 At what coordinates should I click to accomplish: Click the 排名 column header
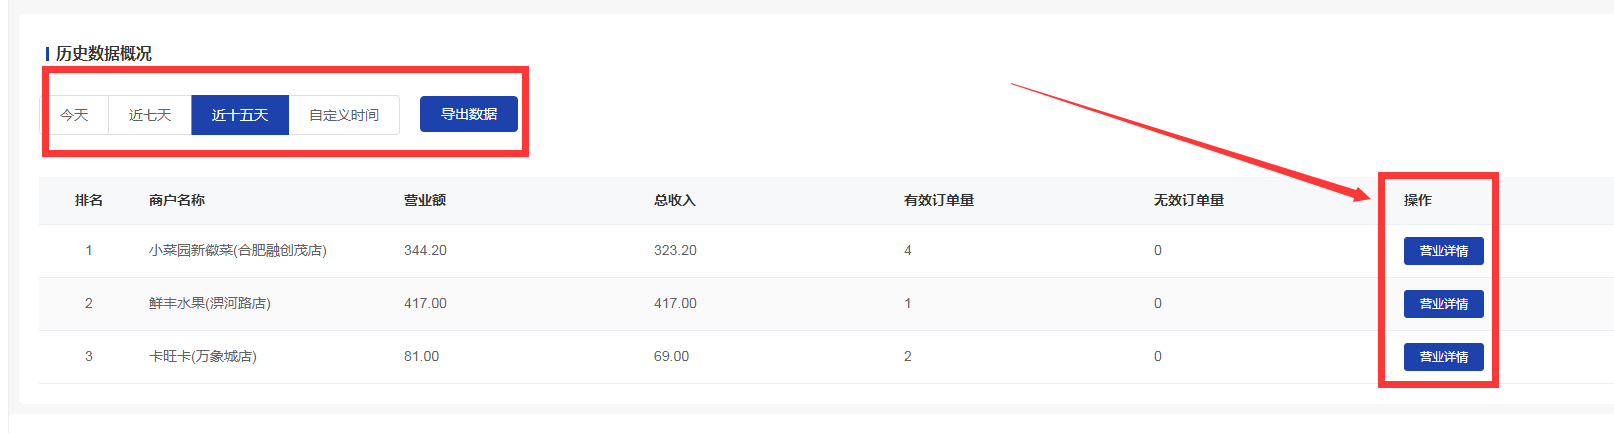pyautogui.click(x=89, y=200)
